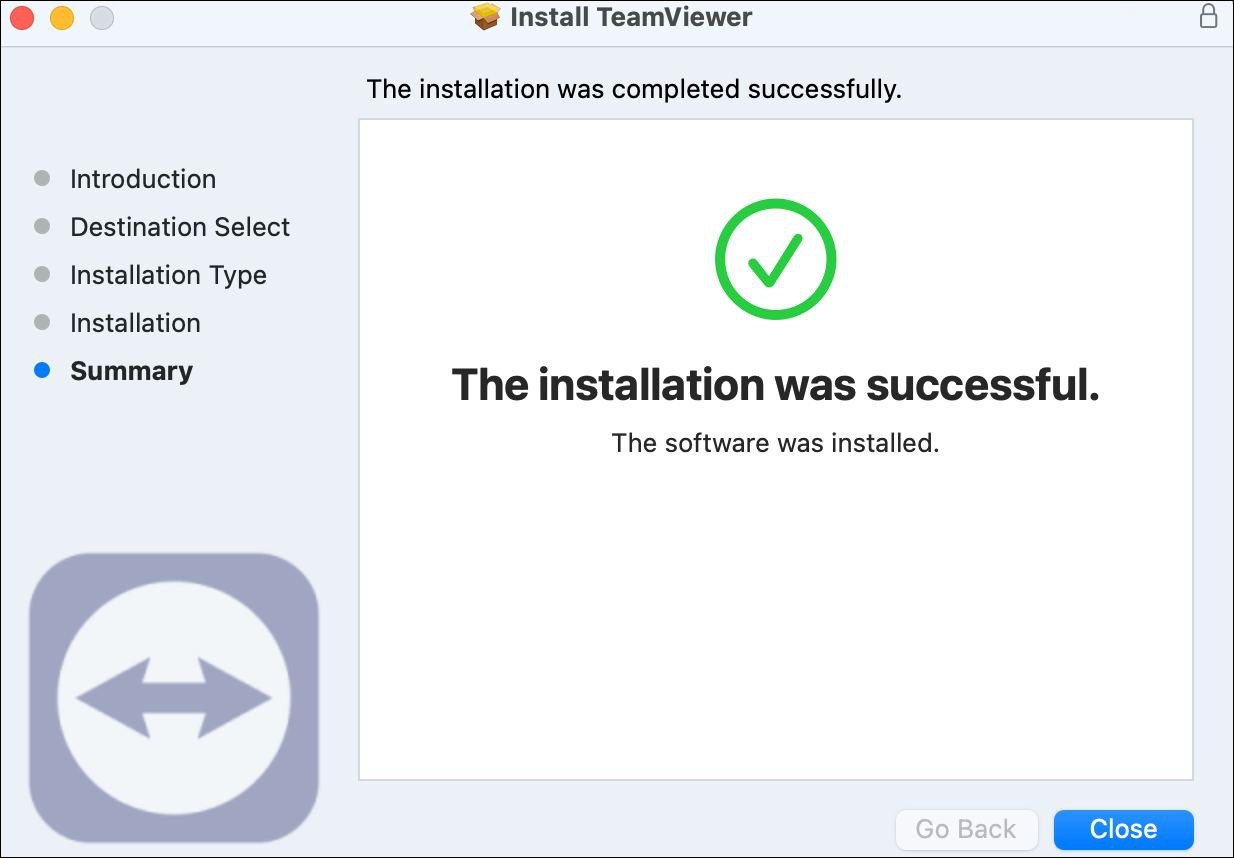Image resolution: width=1234 pixels, height=858 pixels.
Task: Click the TeamViewer logo in the sidebar
Action: (174, 697)
